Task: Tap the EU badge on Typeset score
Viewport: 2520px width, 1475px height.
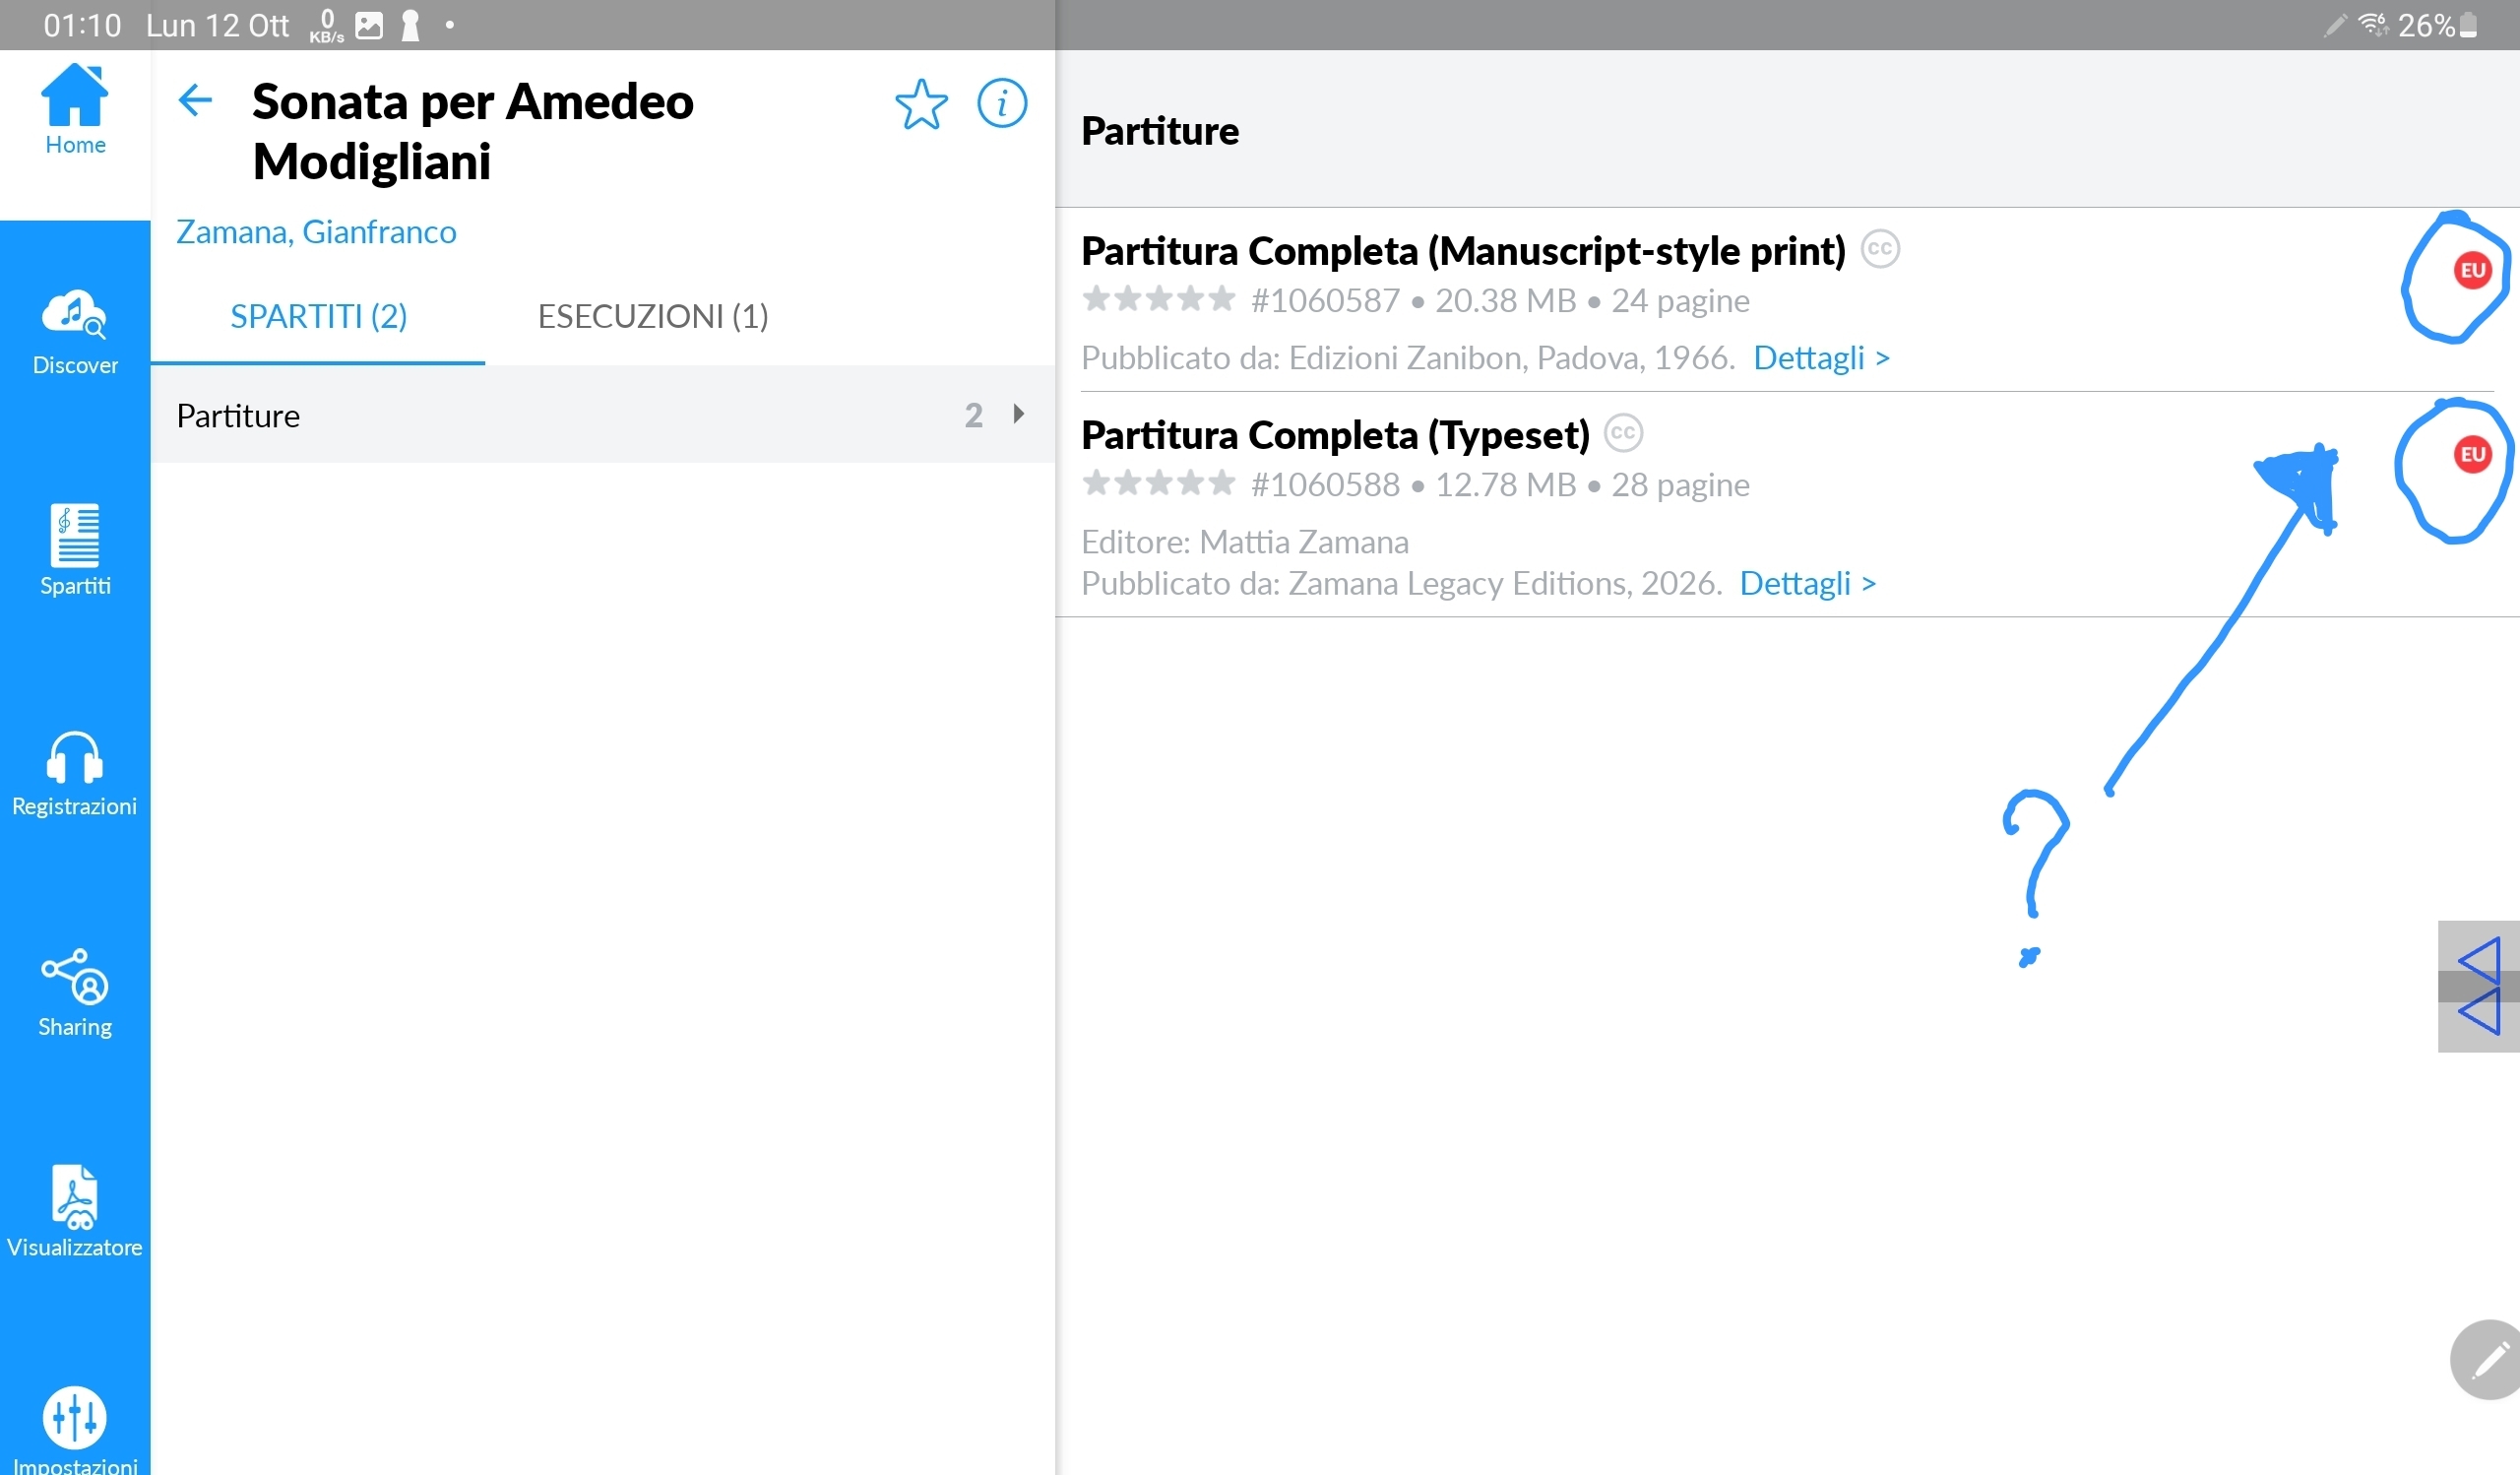Action: click(2472, 455)
